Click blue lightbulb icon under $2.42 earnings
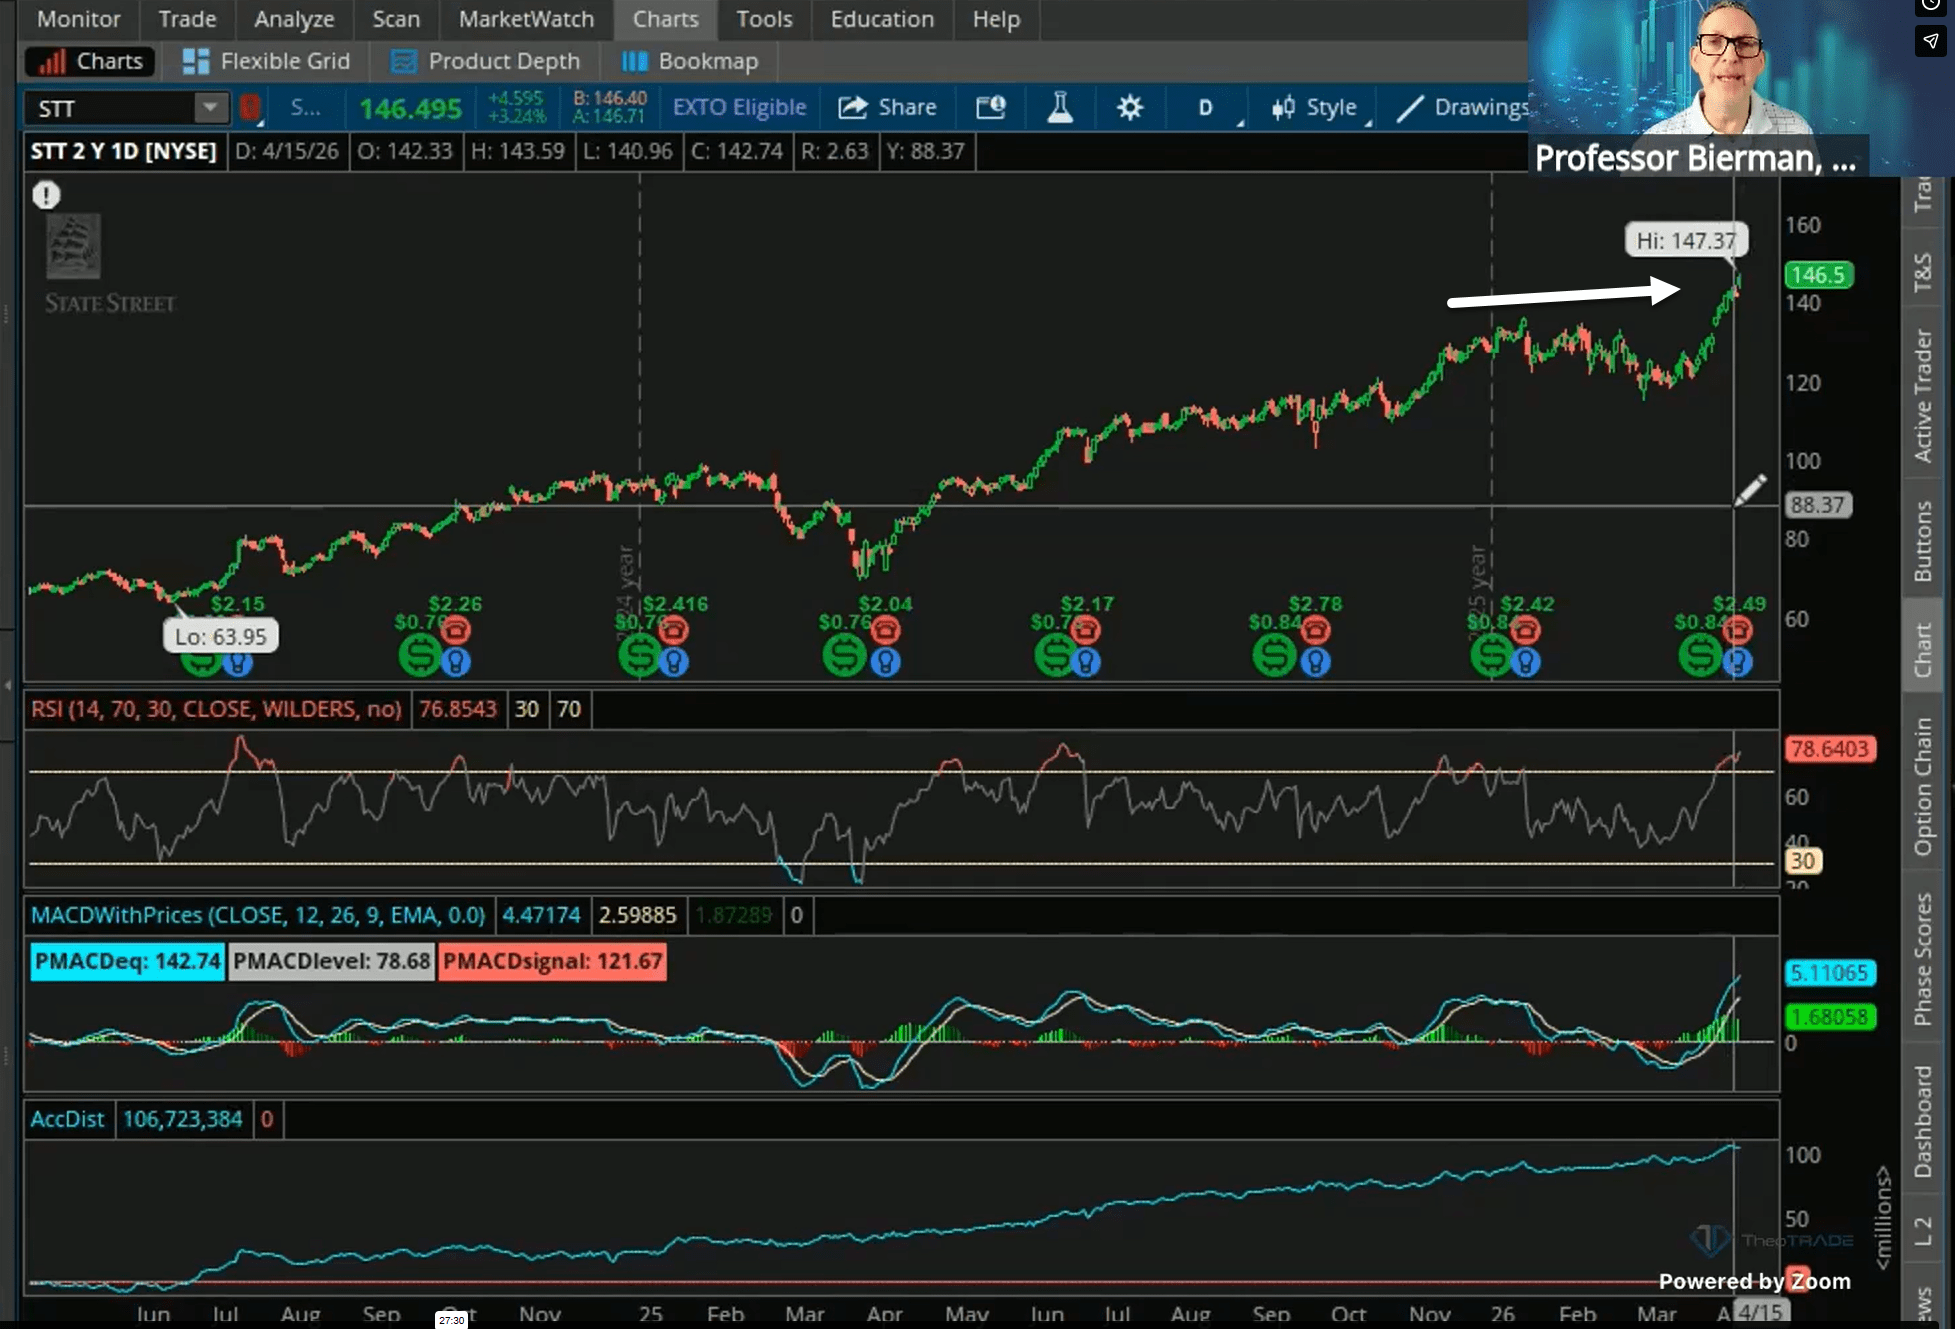 coord(1526,662)
